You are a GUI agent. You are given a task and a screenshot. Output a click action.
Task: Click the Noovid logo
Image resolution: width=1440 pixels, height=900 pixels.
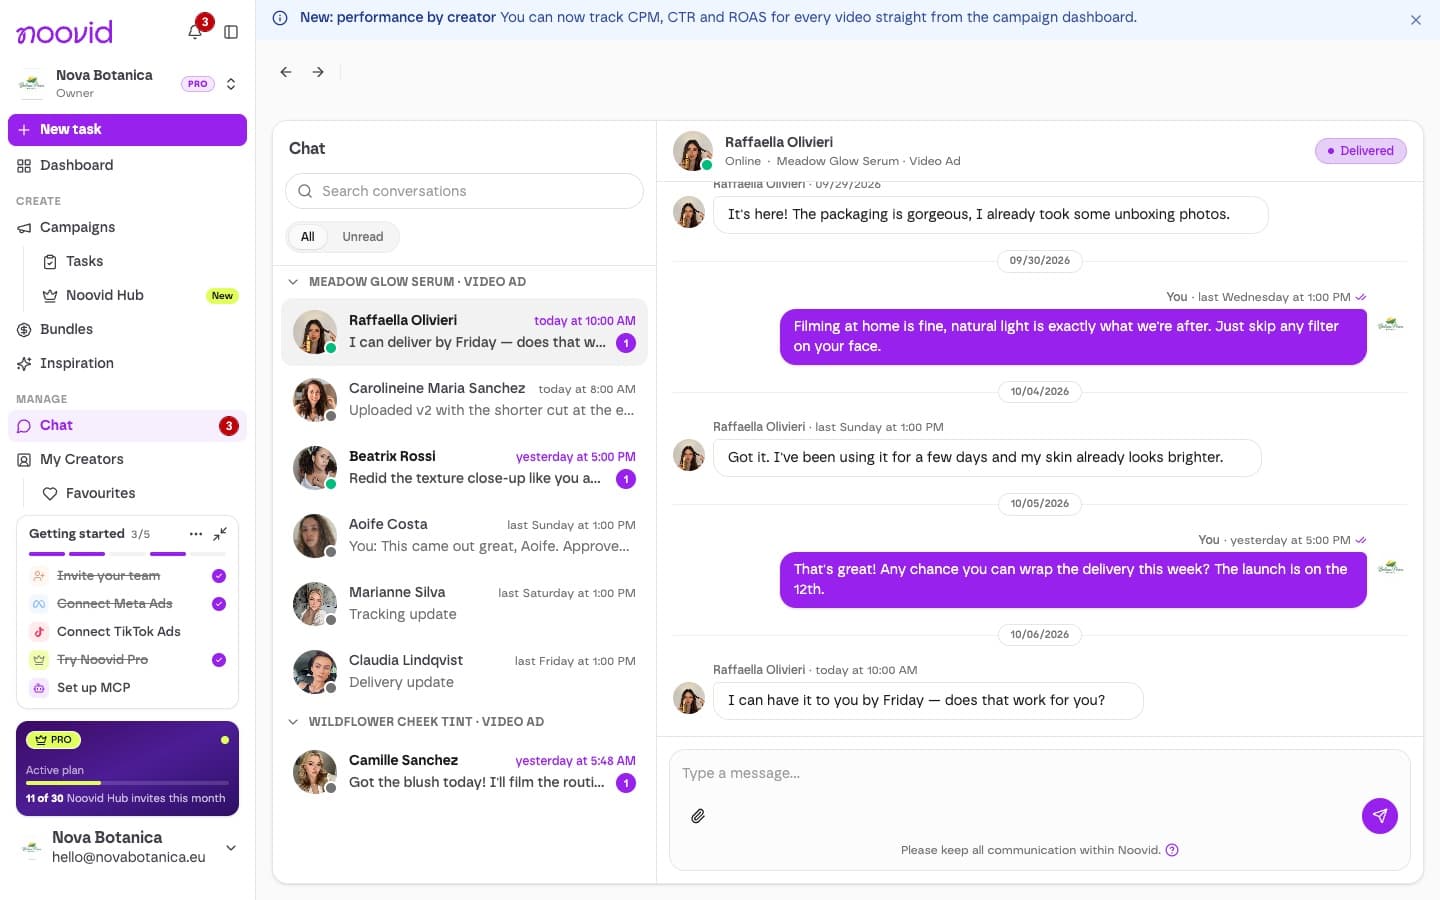(x=65, y=32)
